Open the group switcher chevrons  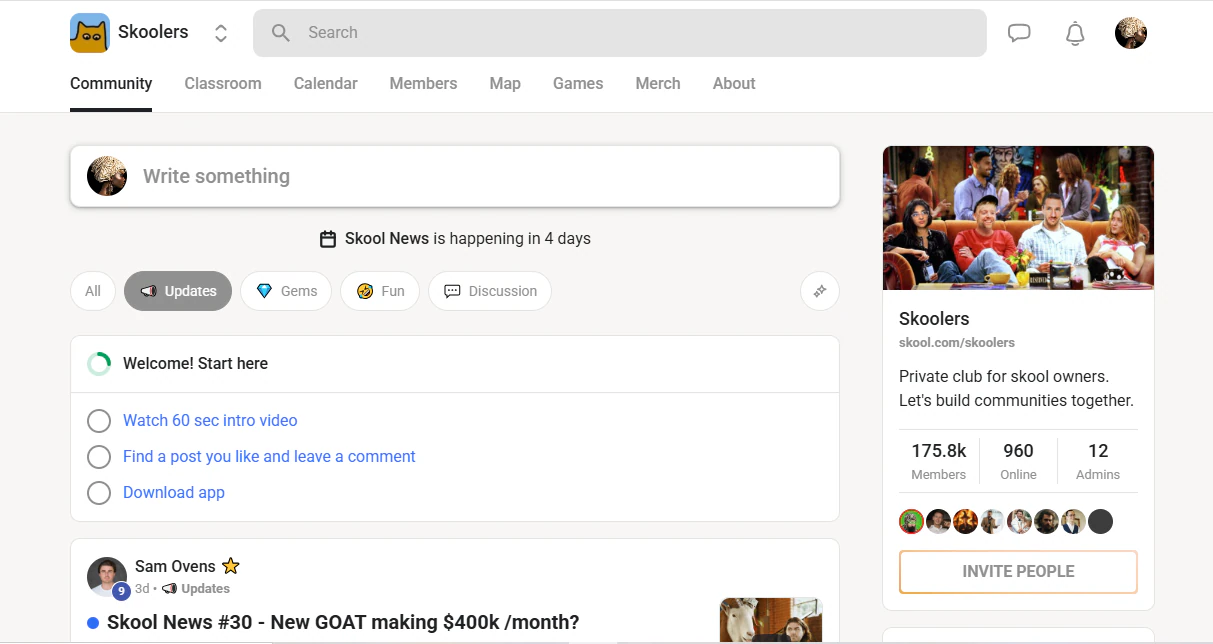221,33
